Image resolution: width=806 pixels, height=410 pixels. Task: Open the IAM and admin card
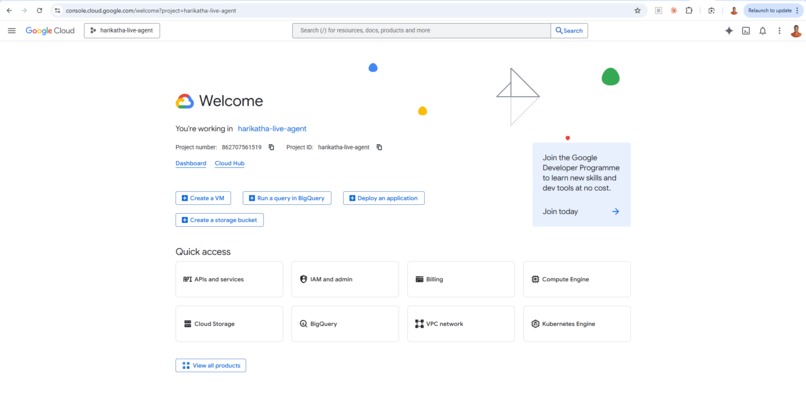click(x=345, y=279)
